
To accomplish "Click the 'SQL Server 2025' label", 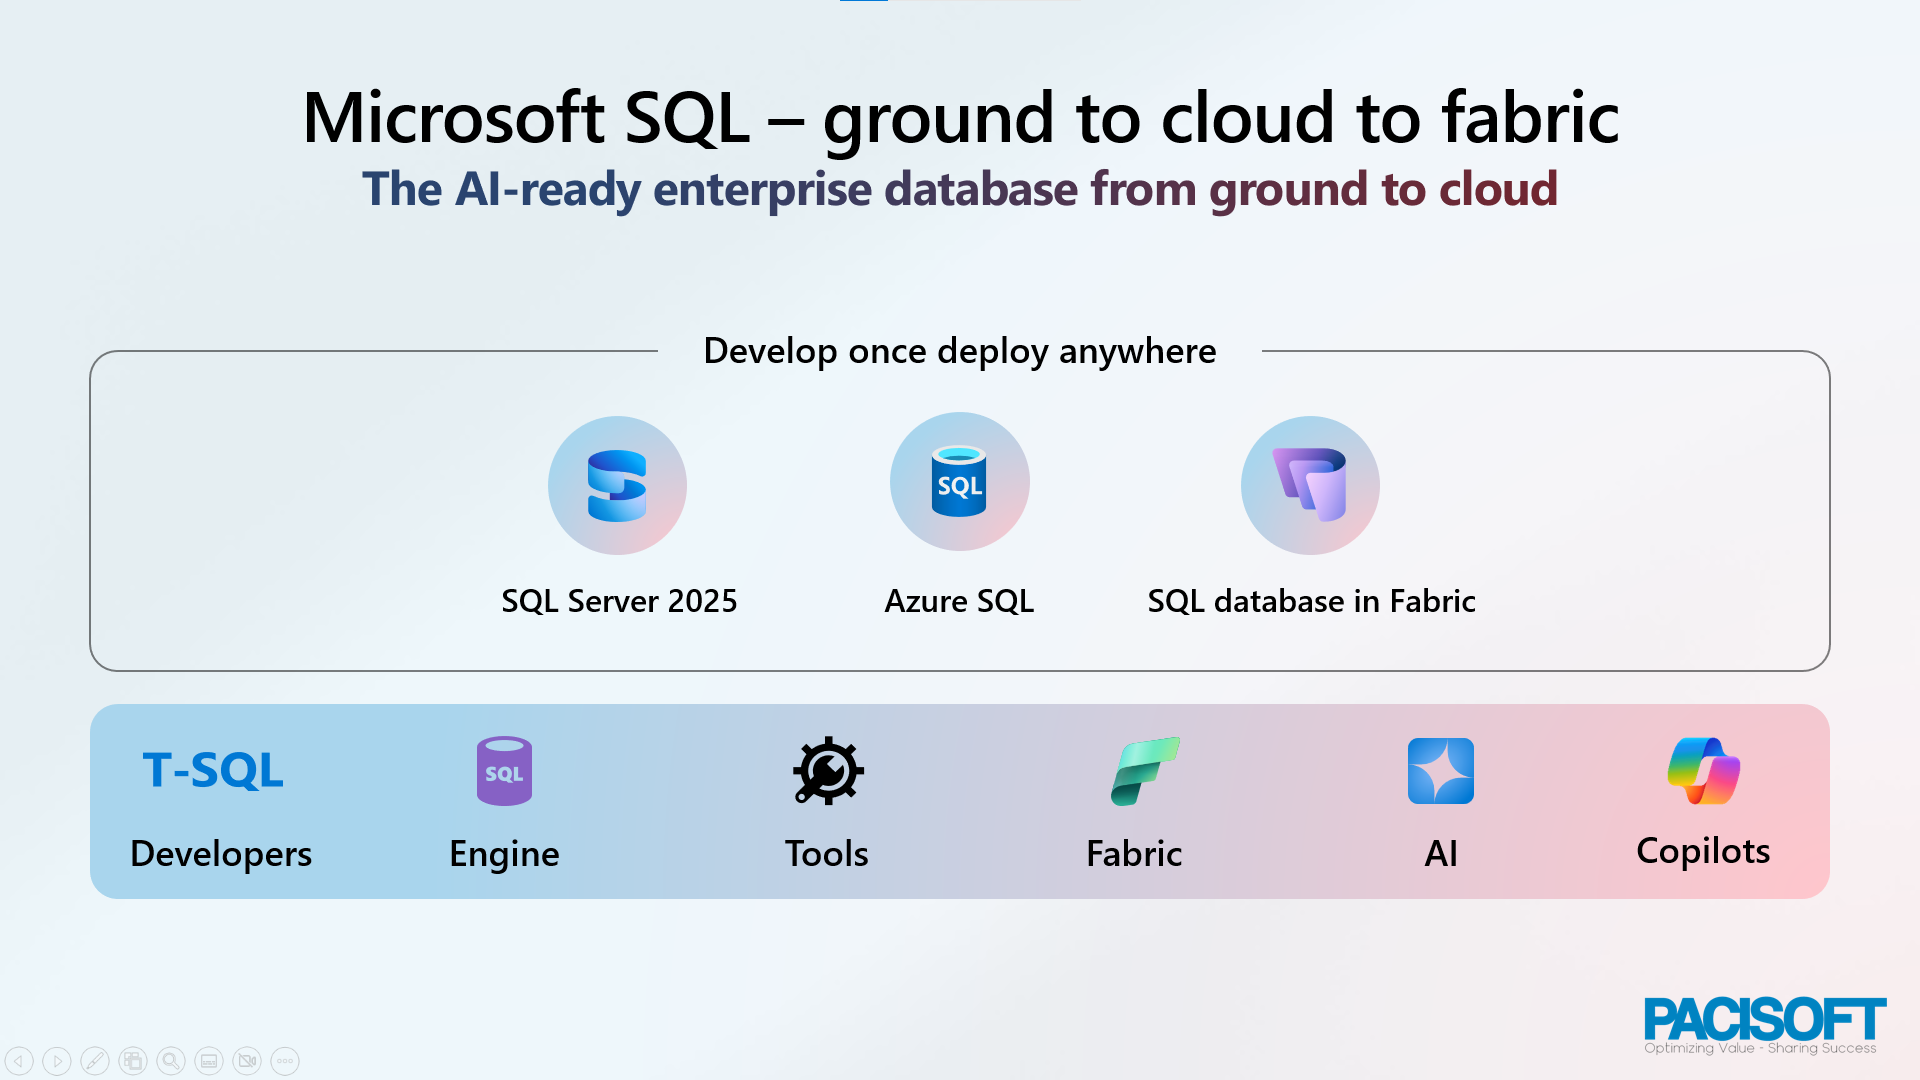I will 619,601.
